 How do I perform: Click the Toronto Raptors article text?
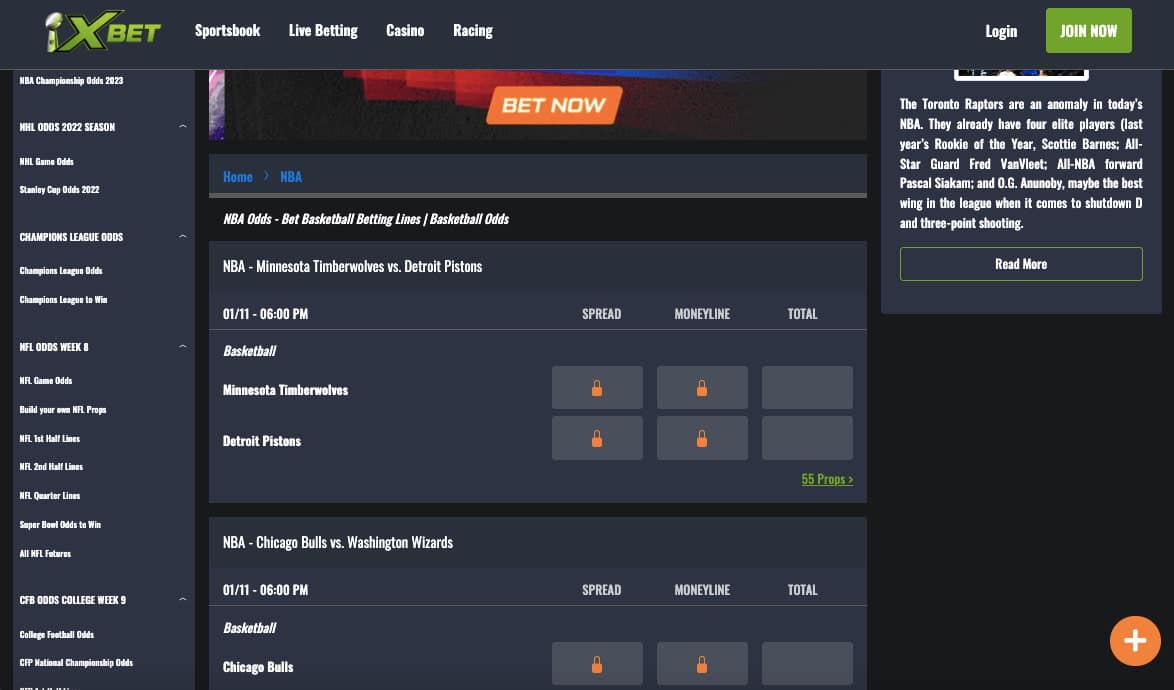click(x=1021, y=163)
